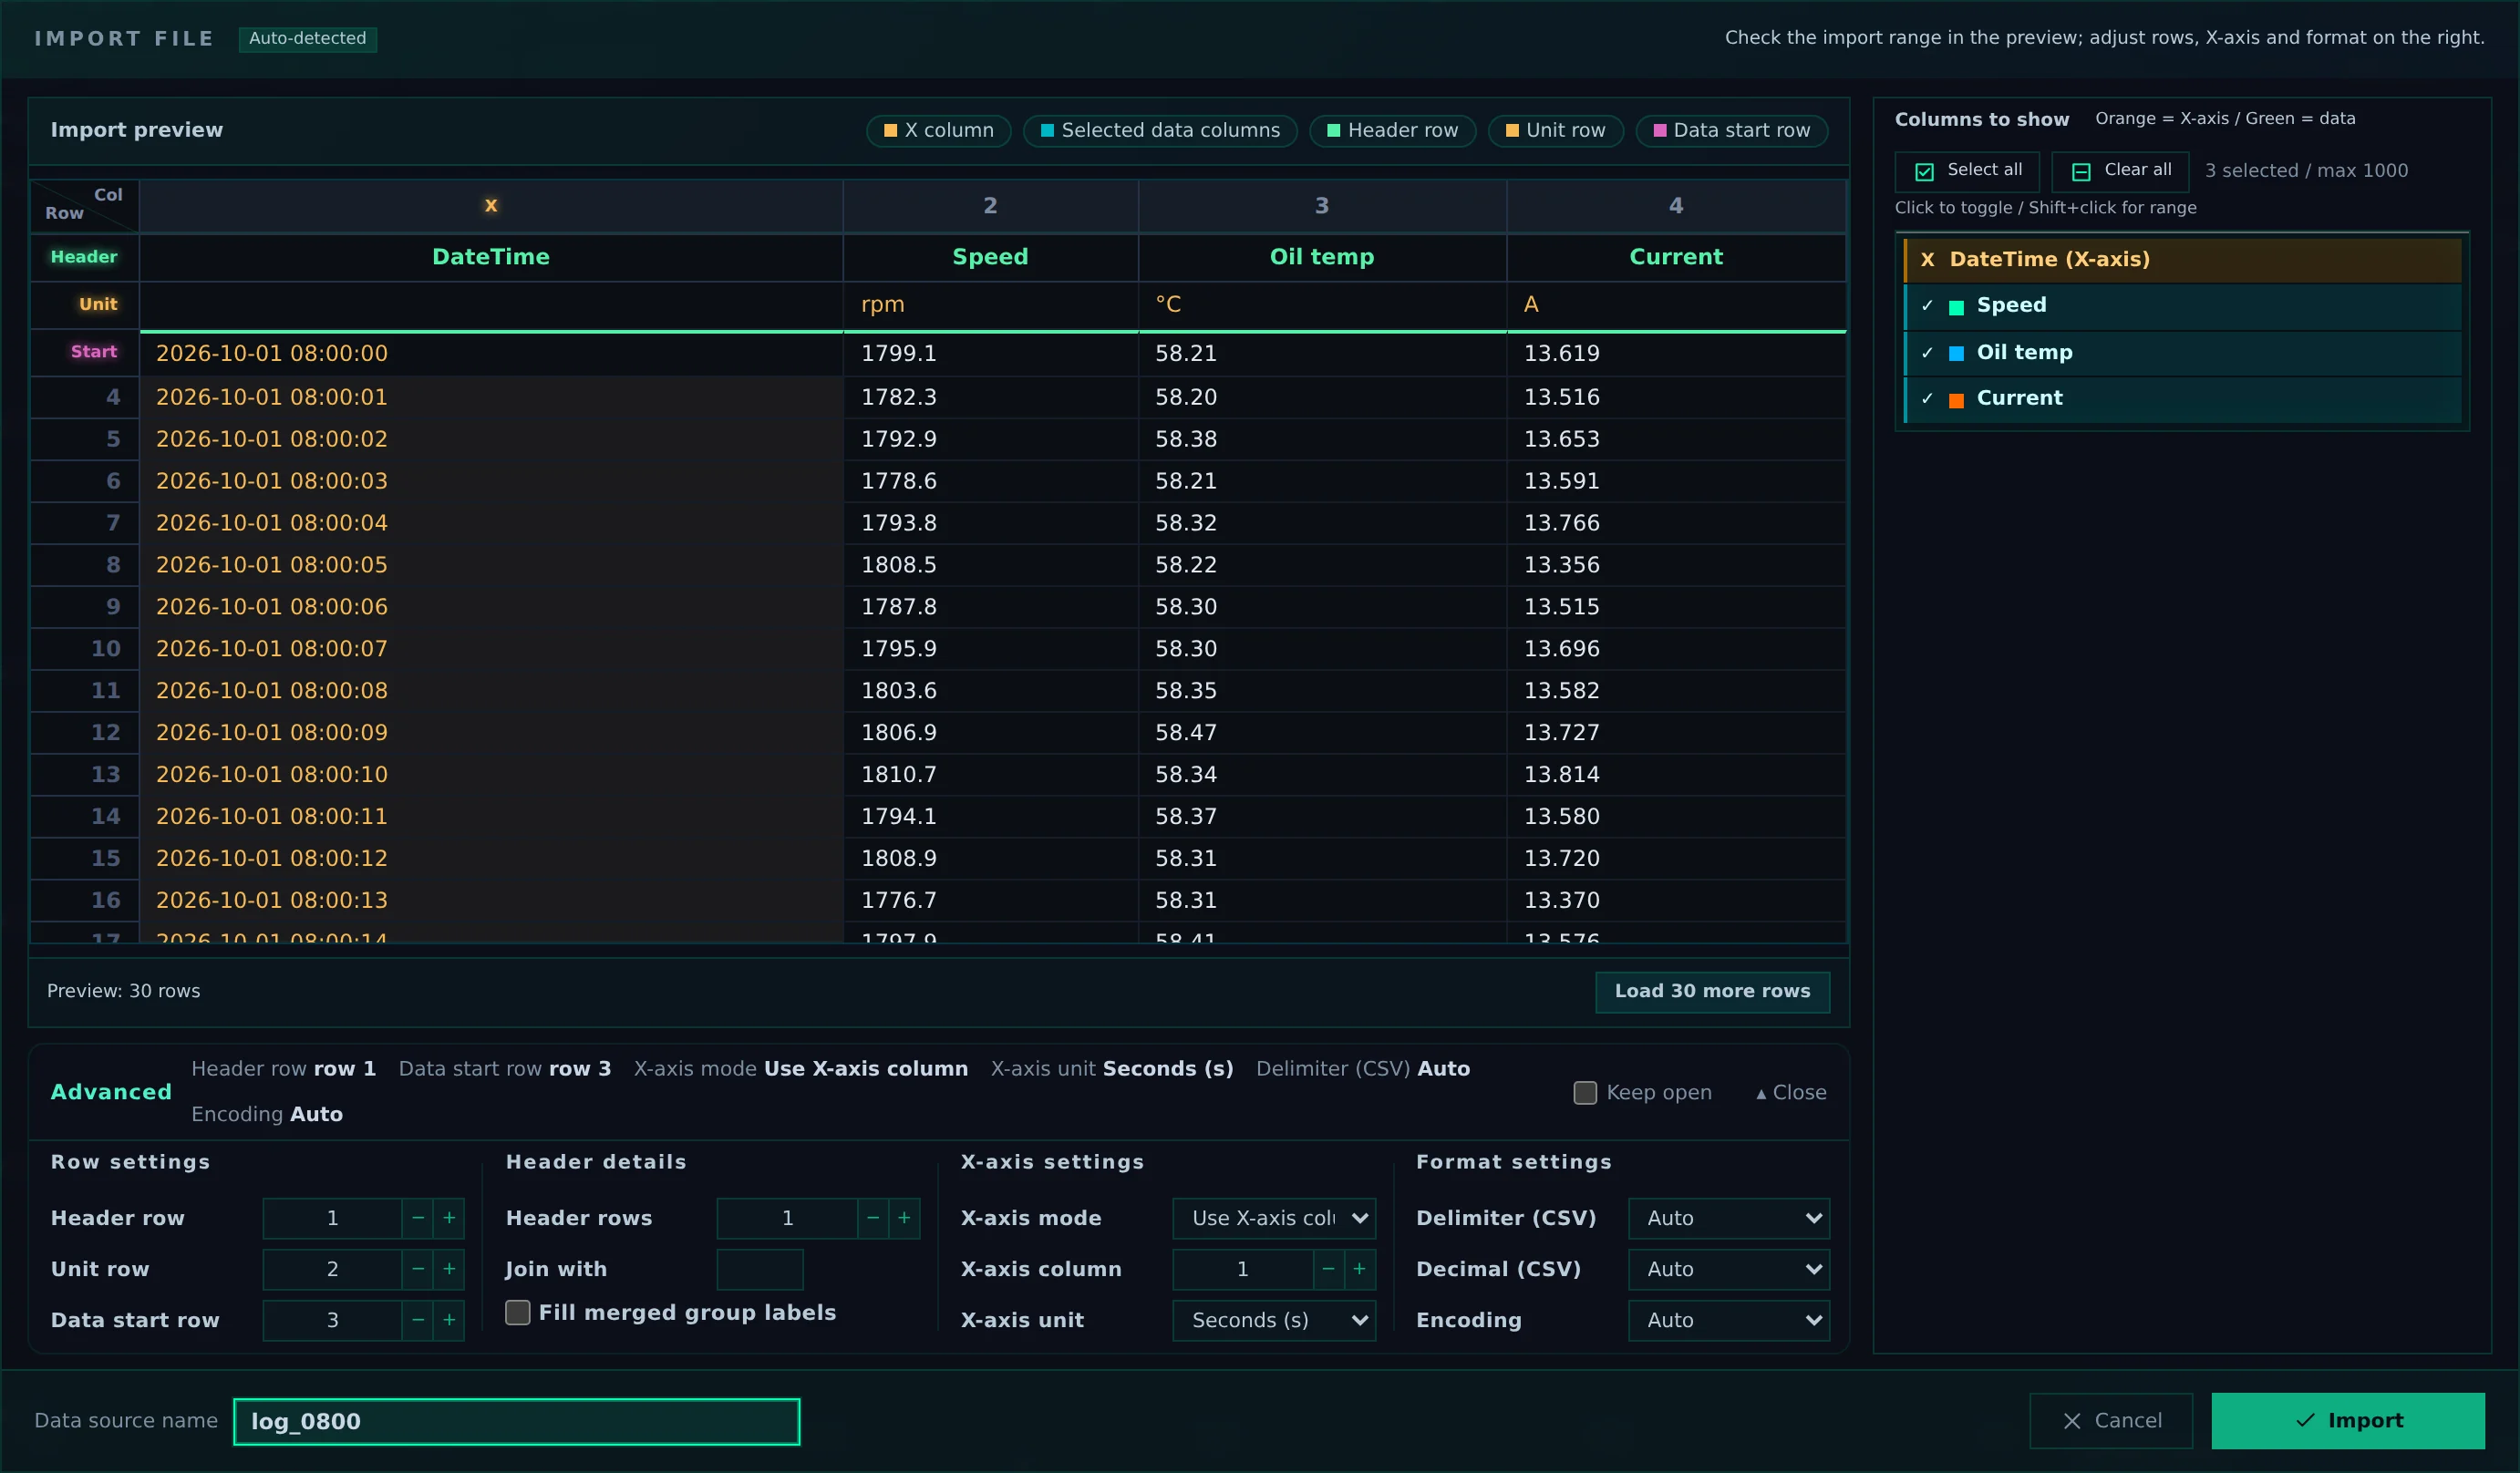Toggle the Keep open checkbox
Image resolution: width=2520 pixels, height=1473 pixels.
pyautogui.click(x=1585, y=1093)
